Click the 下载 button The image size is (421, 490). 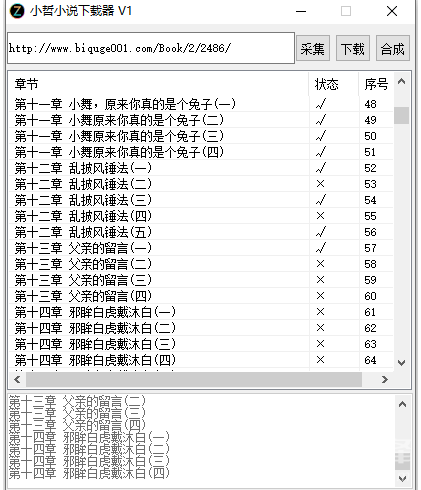[353, 49]
